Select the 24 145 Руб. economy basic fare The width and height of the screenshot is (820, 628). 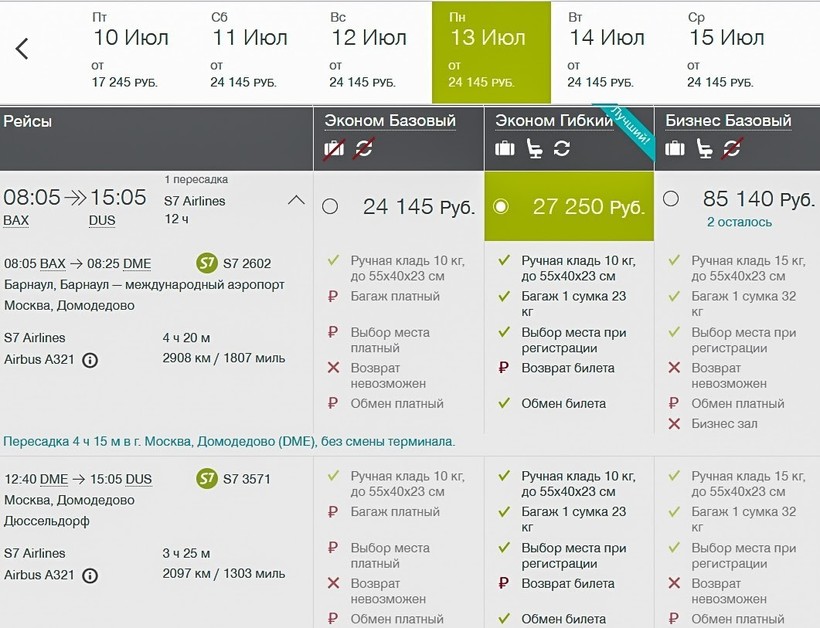point(330,207)
